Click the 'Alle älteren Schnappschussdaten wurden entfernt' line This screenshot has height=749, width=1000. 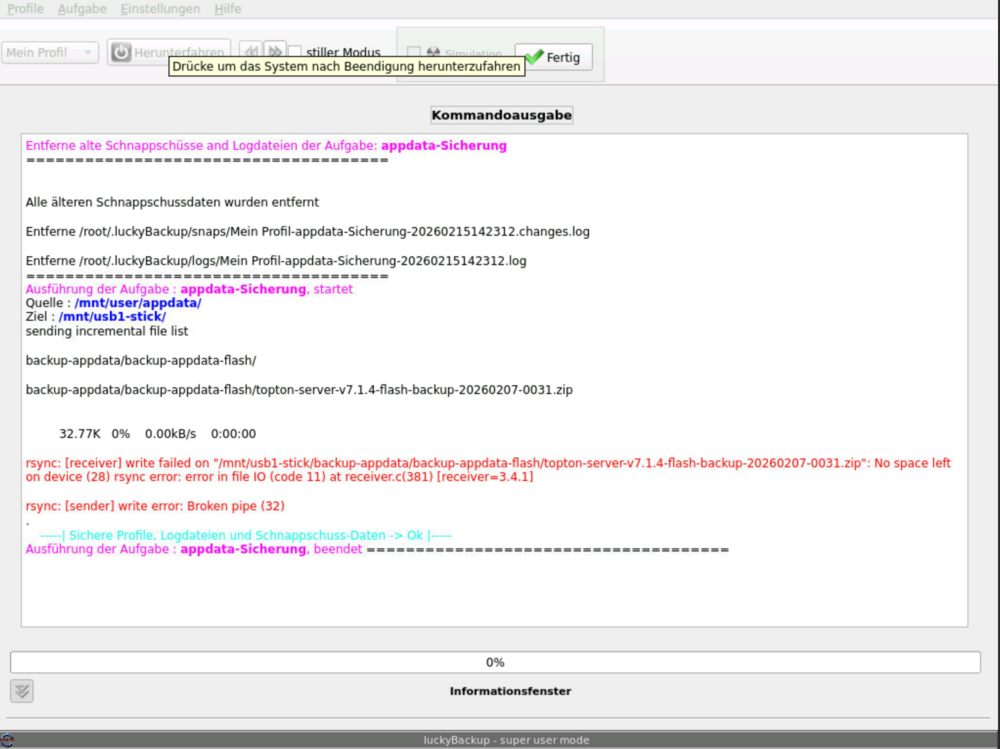[172, 202]
